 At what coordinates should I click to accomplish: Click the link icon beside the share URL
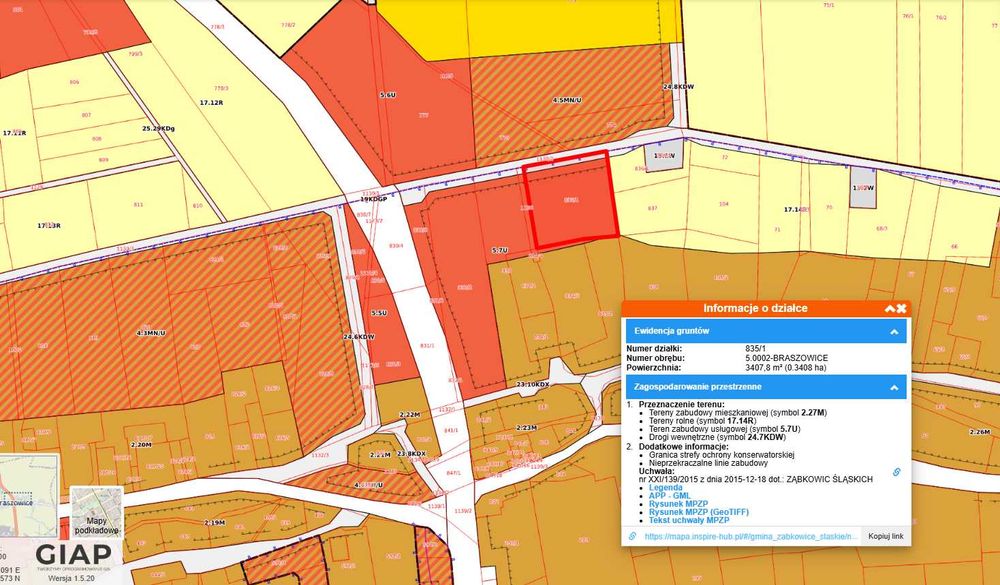click(632, 537)
